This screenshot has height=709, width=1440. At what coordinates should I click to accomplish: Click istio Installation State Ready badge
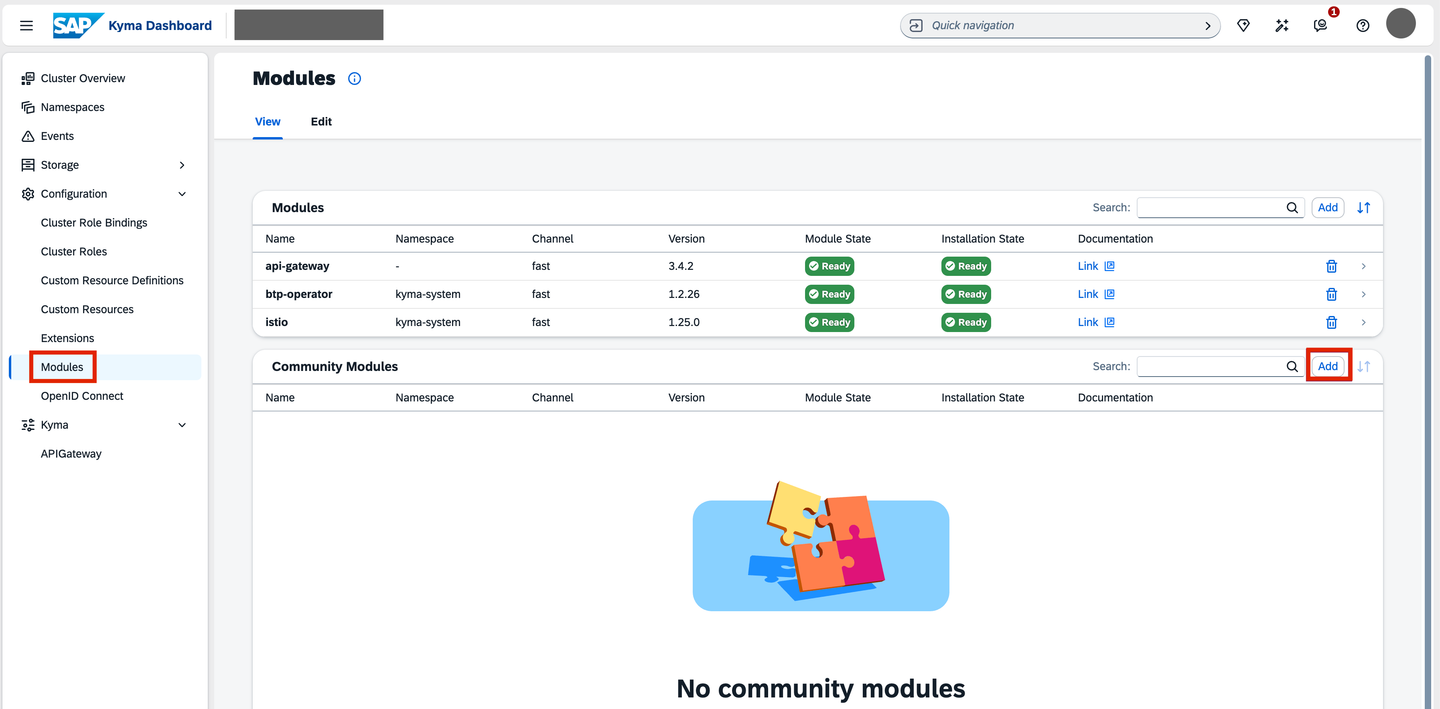(966, 322)
